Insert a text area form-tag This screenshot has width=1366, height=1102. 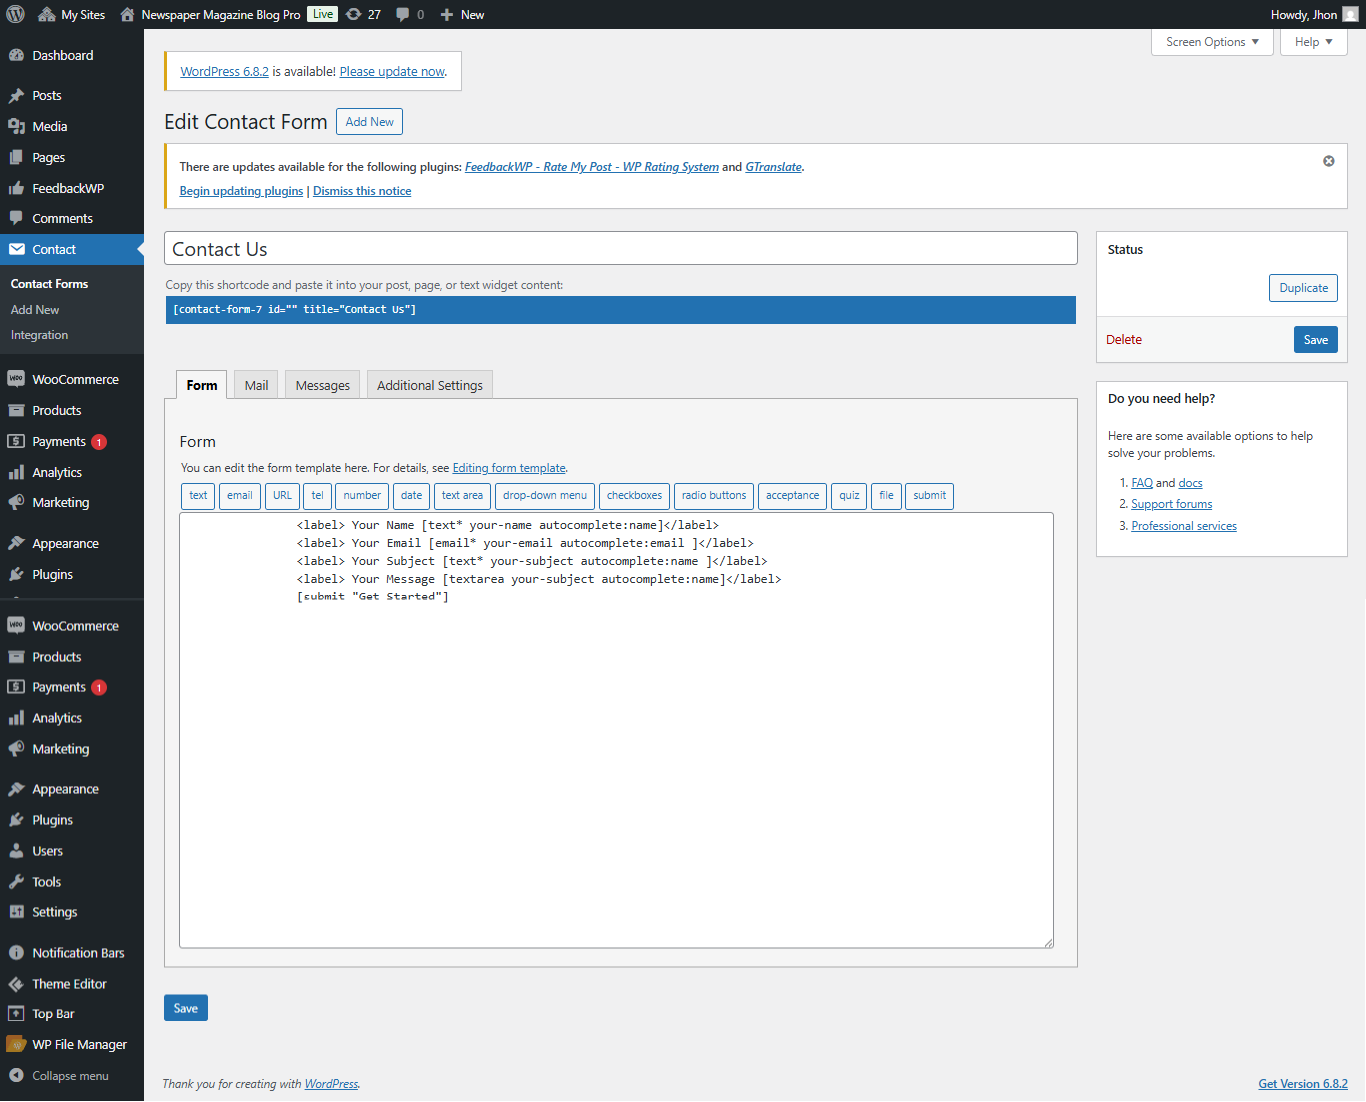462,496
